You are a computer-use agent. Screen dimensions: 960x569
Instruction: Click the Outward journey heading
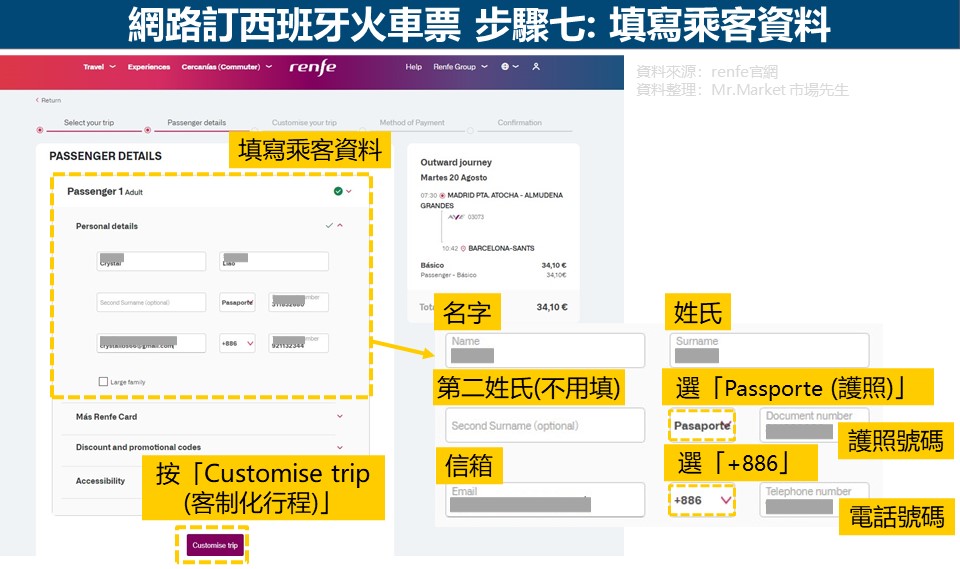[456, 162]
